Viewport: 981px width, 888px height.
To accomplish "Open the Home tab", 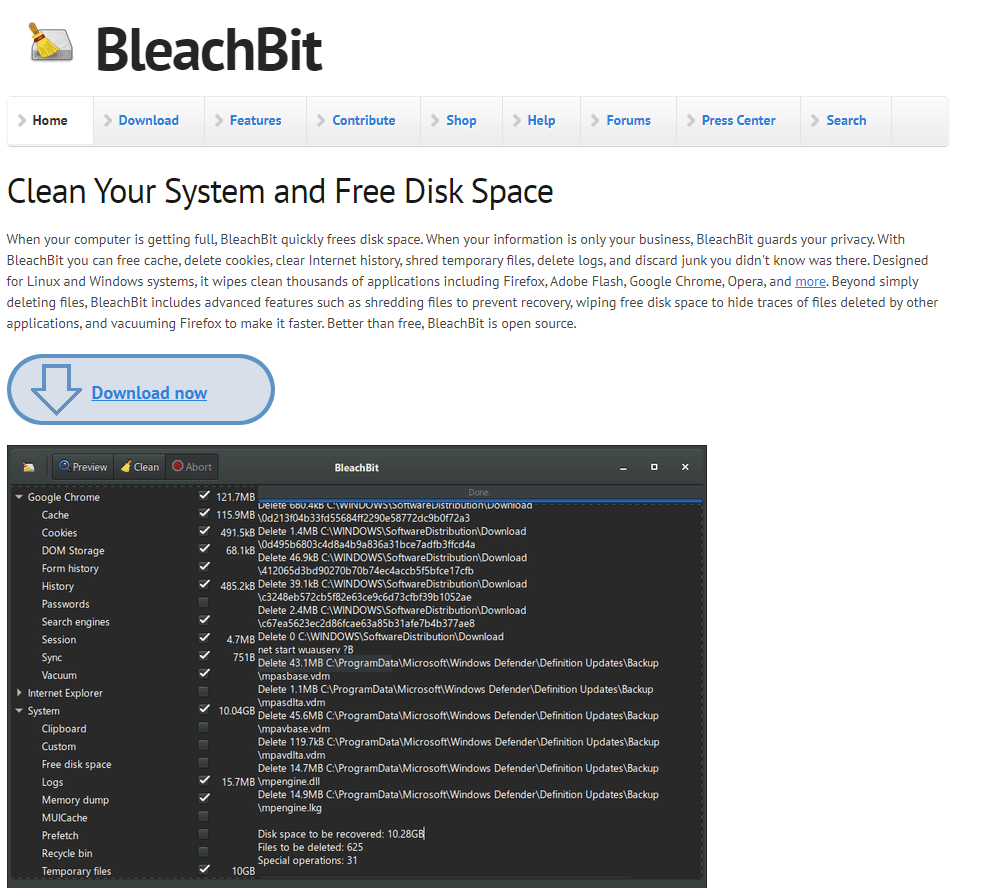I will tap(50, 120).
